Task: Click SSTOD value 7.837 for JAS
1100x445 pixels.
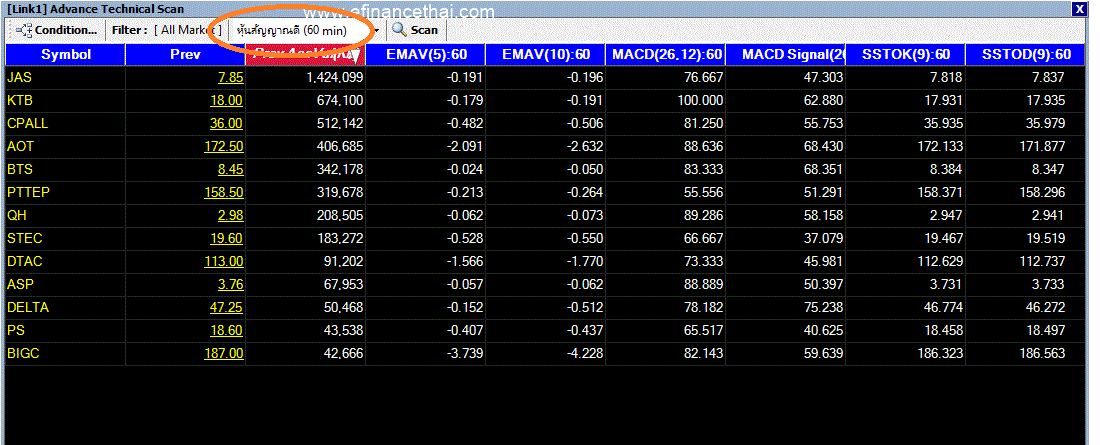Action: [1047, 77]
